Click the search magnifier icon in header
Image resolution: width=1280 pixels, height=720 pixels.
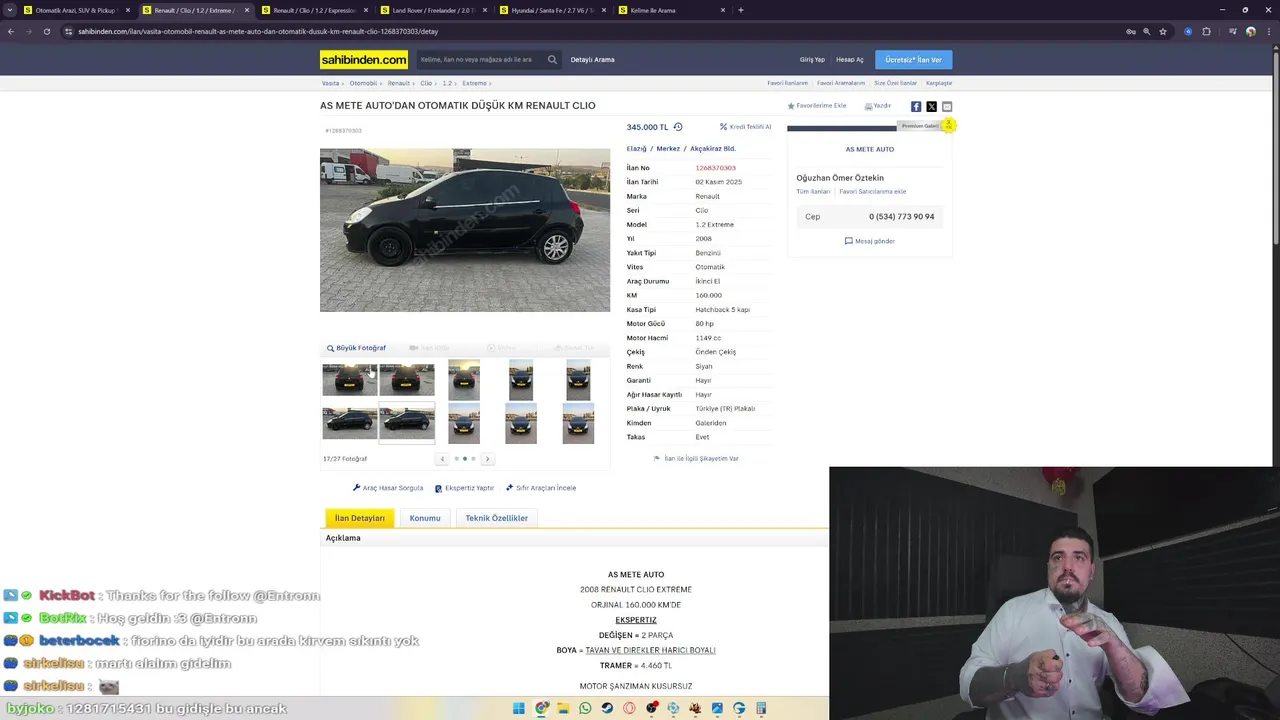552,60
